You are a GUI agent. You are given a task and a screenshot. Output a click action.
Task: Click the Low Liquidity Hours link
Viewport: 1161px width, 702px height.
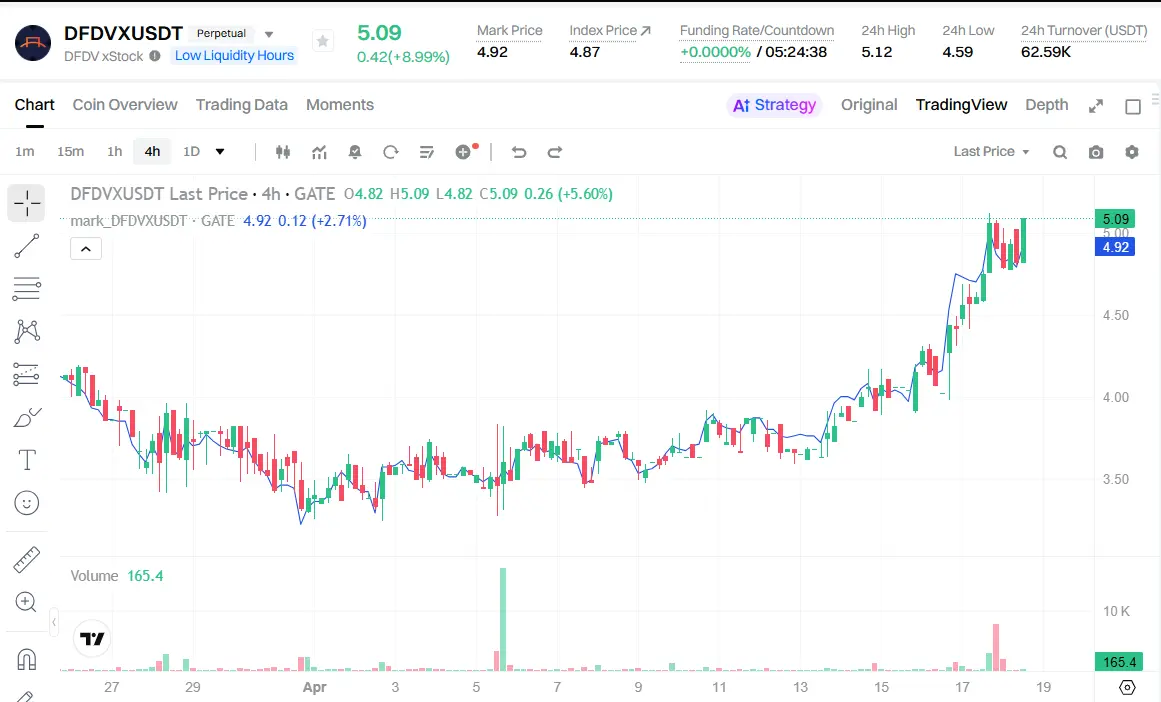pyautogui.click(x=234, y=56)
